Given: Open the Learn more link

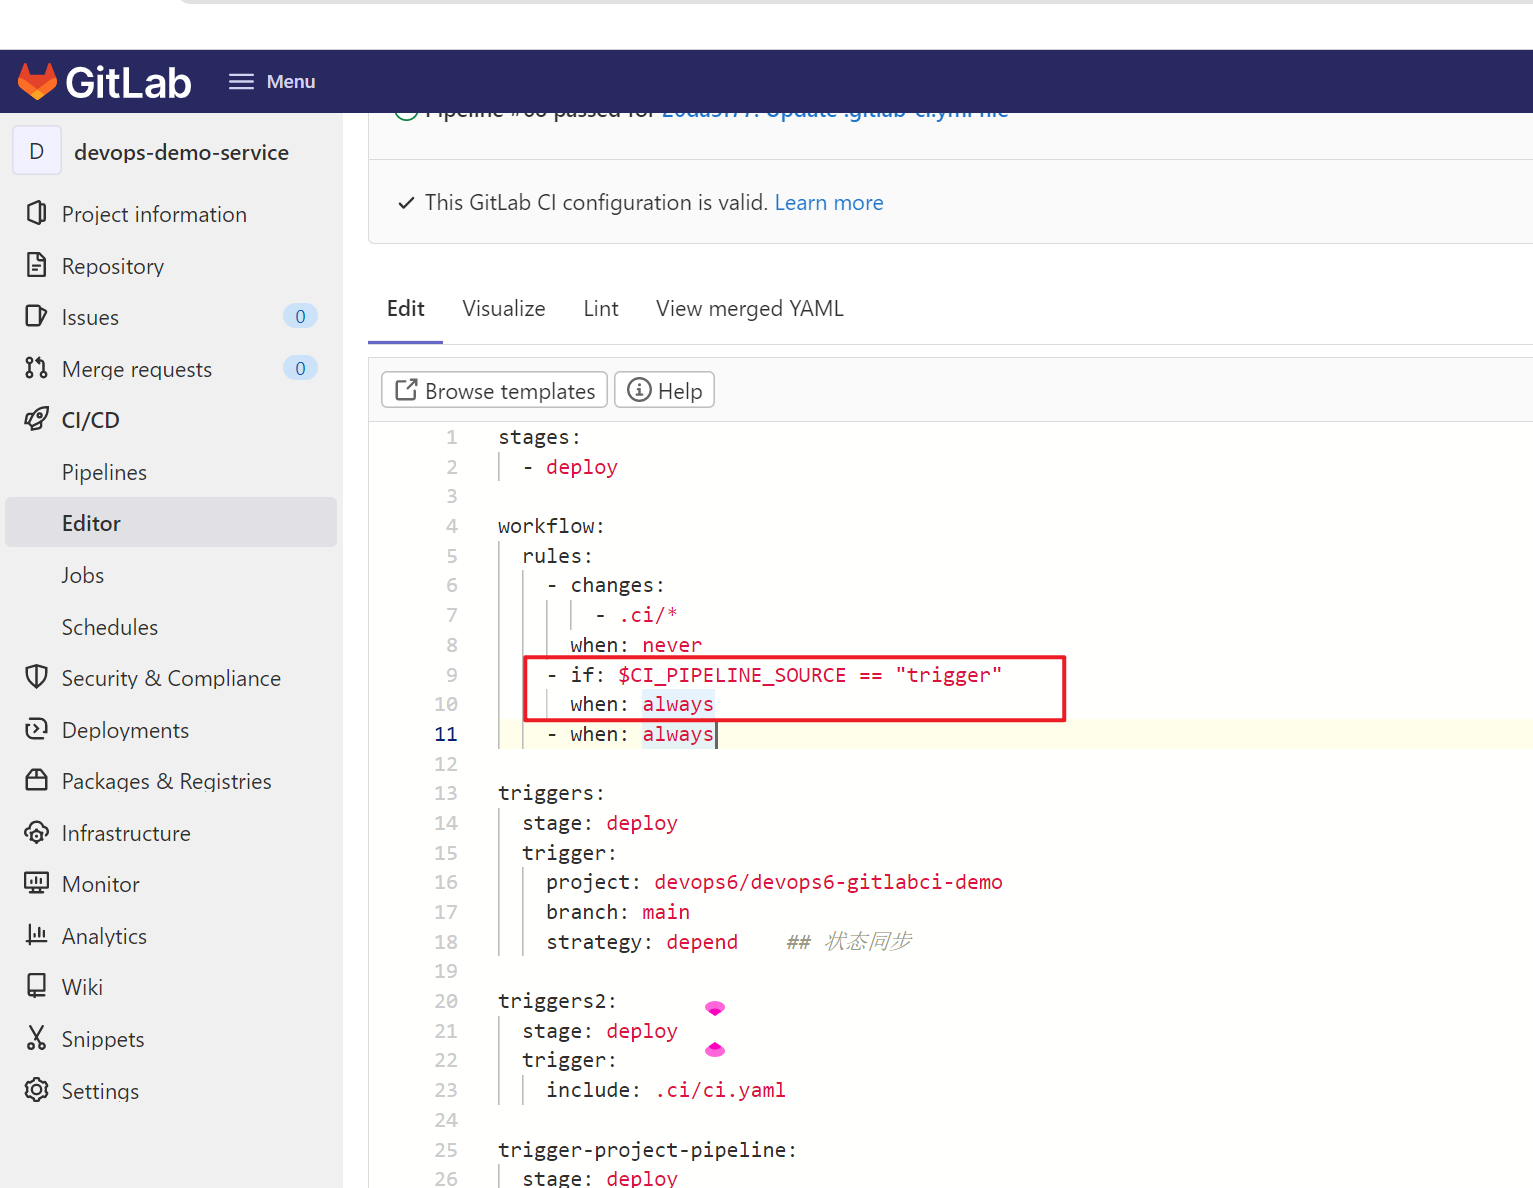Looking at the screenshot, I should click(829, 203).
